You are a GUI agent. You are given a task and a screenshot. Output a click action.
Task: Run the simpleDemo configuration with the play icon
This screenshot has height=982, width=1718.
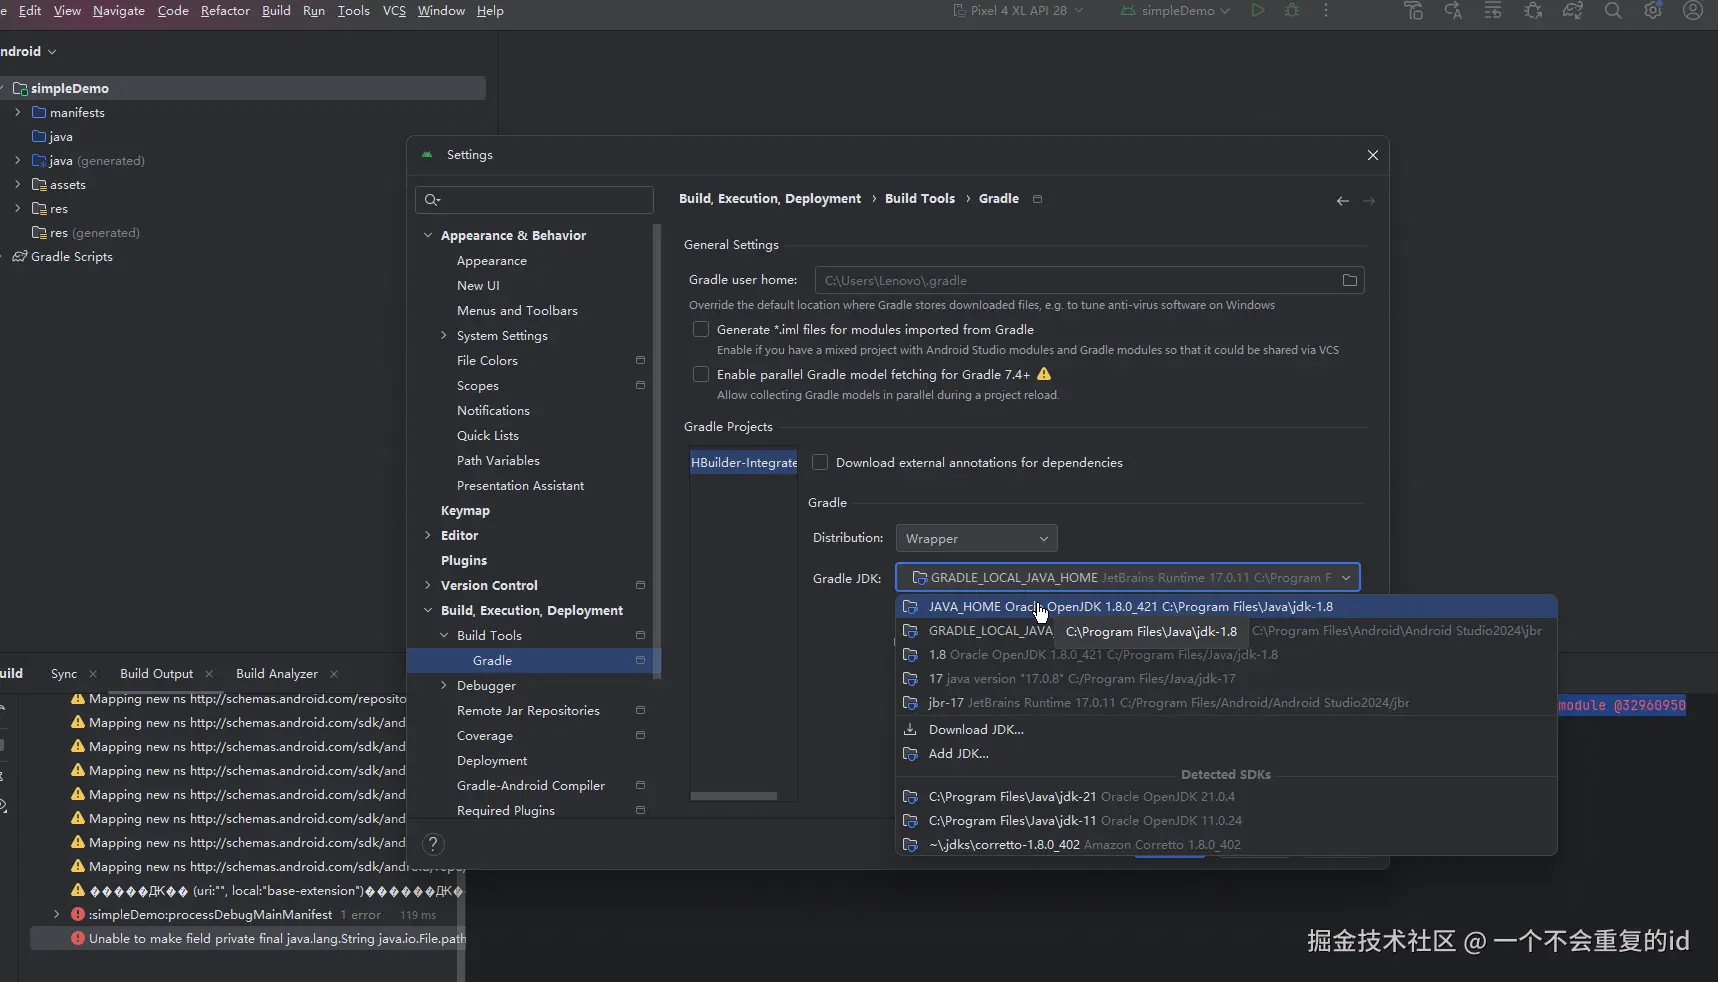1258,11
